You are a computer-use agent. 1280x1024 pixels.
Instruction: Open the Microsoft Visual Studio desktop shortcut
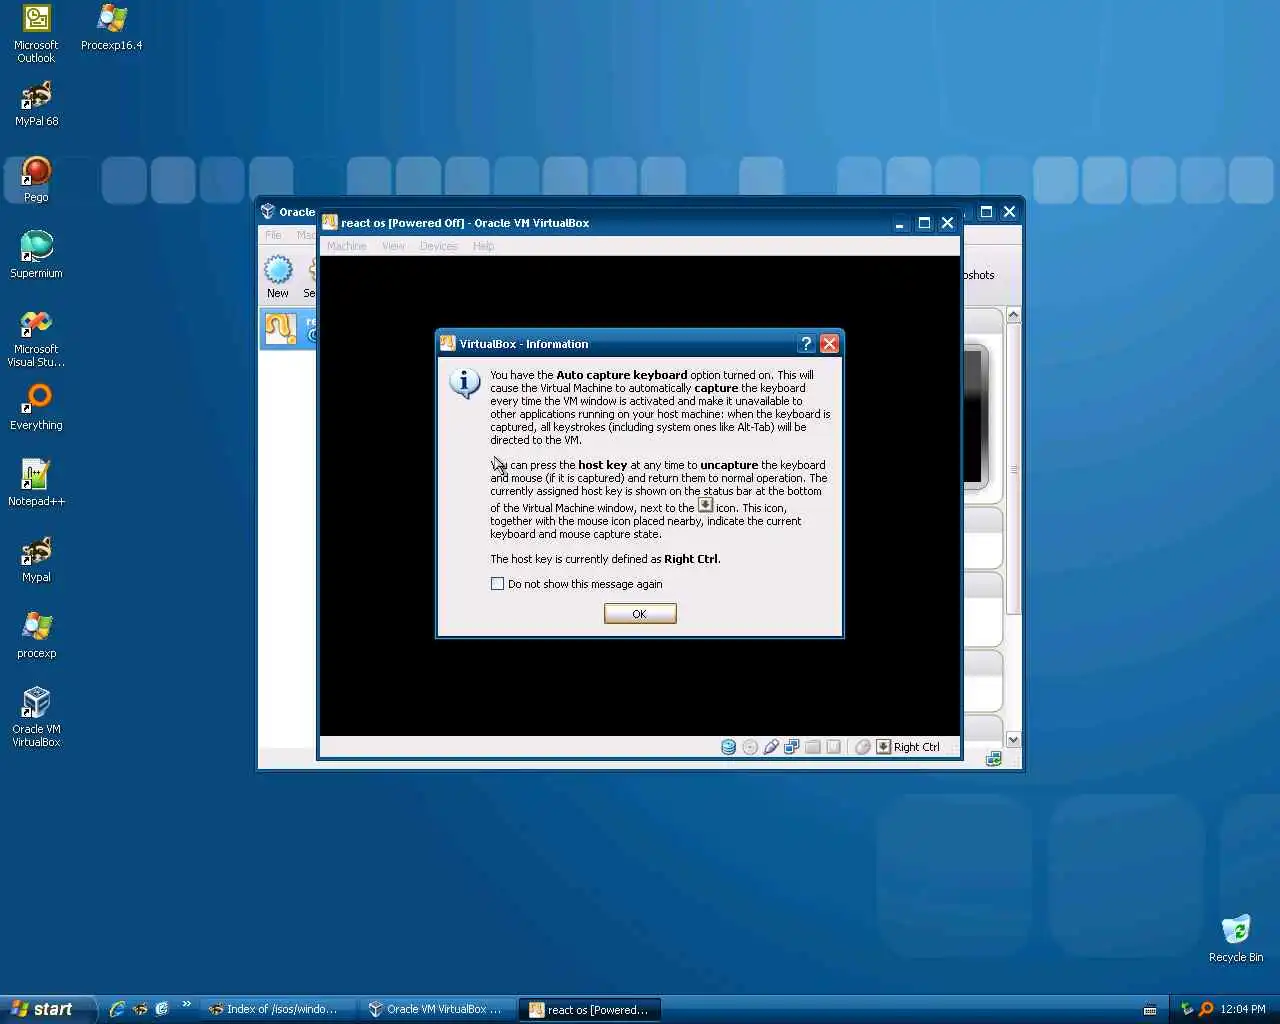(x=36, y=339)
